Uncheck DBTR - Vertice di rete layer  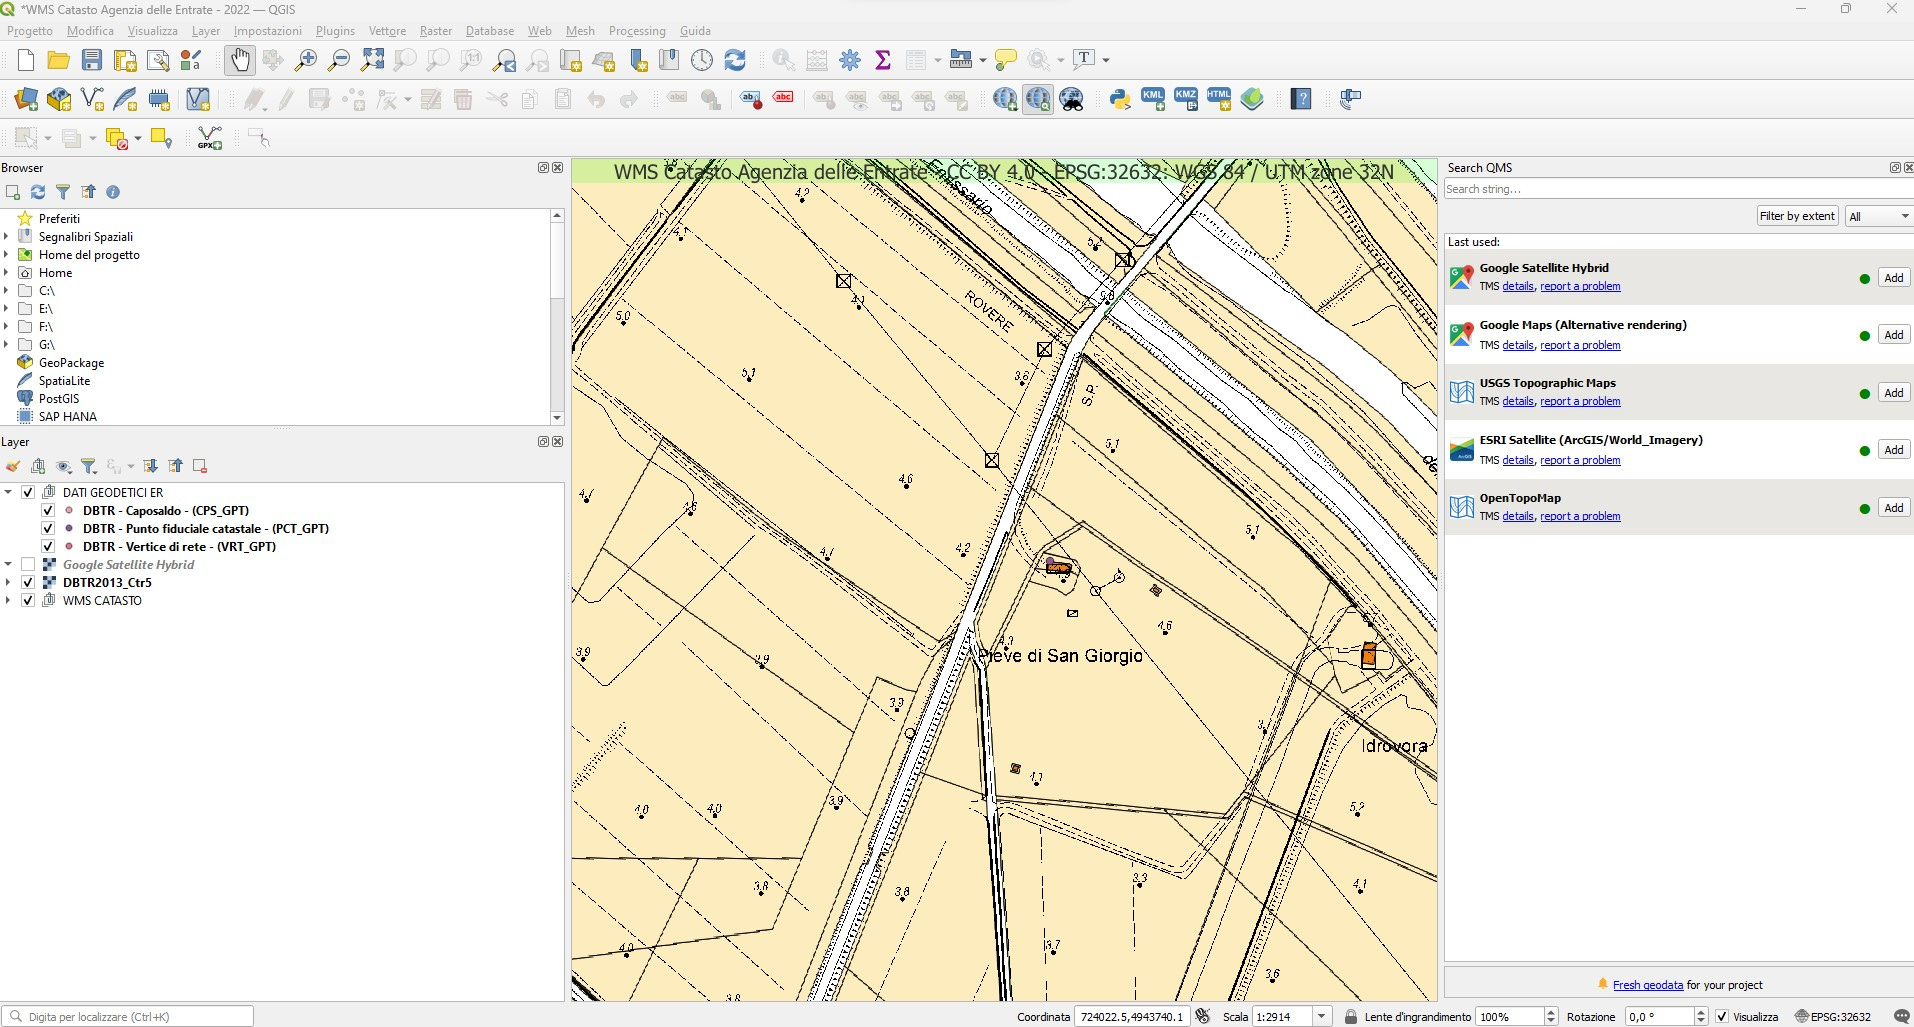pos(48,546)
